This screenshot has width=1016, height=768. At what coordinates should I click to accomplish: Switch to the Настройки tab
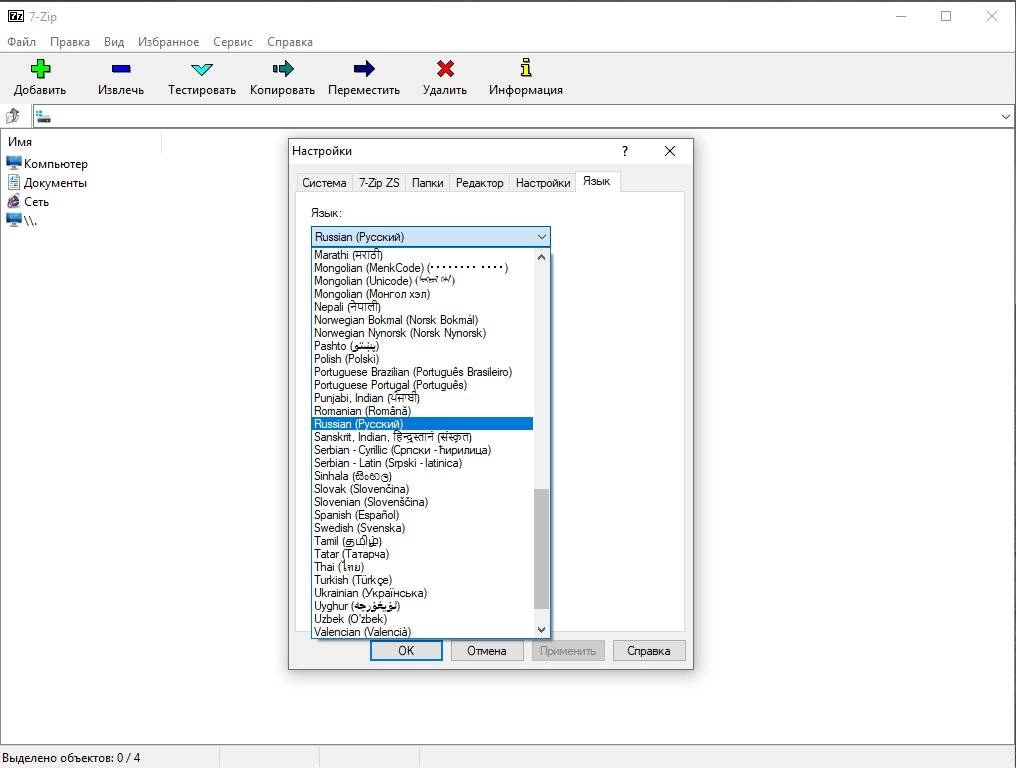543,183
